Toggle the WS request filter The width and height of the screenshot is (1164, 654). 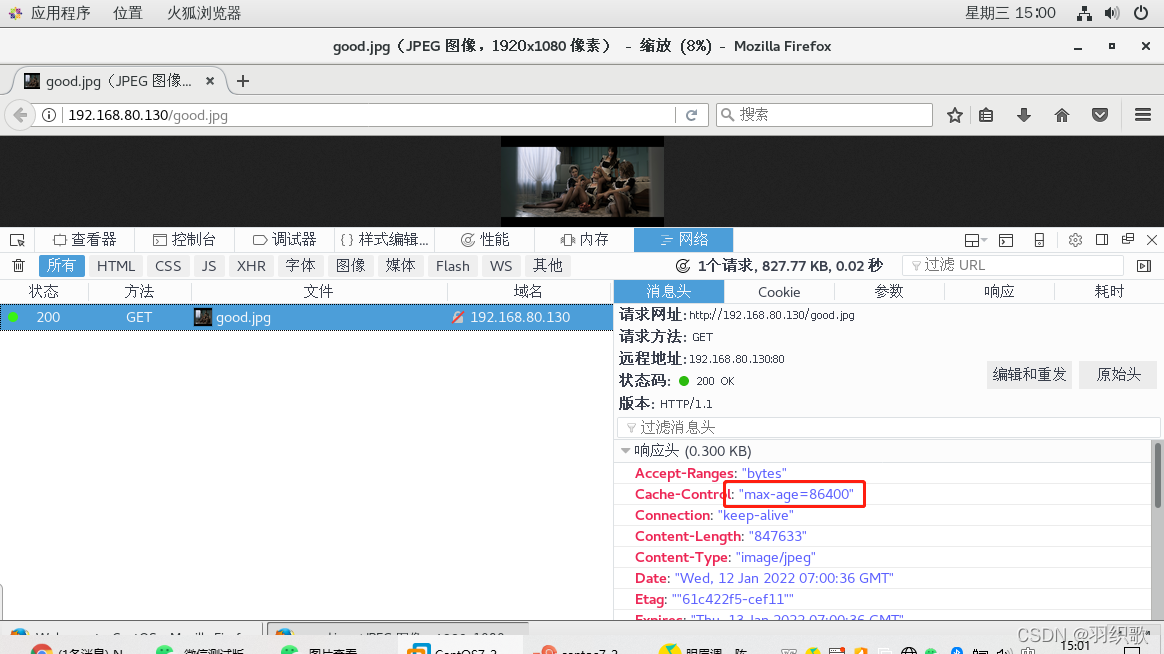click(x=501, y=266)
